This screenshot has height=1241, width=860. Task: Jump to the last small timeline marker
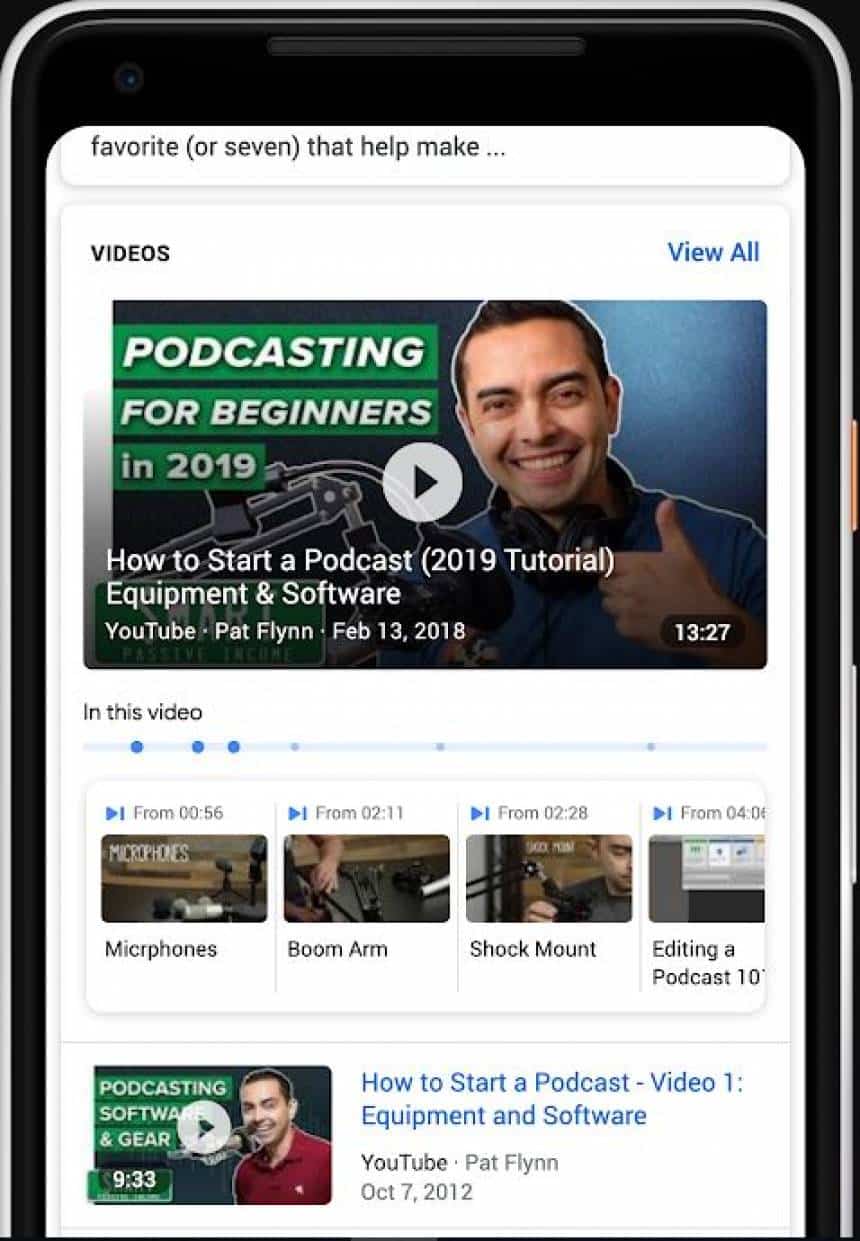click(x=650, y=746)
